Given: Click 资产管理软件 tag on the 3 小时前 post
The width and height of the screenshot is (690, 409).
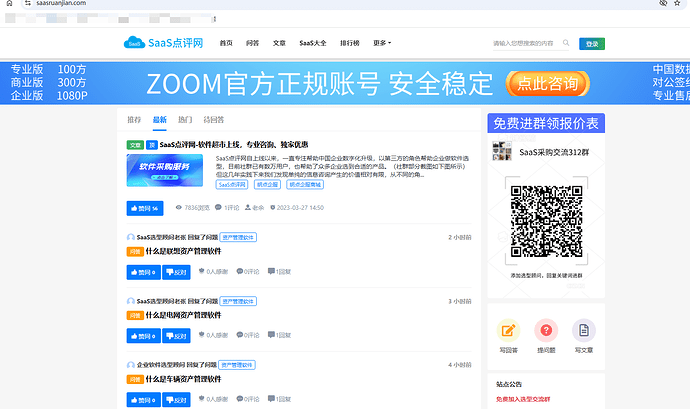Looking at the screenshot, I should (x=238, y=301).
